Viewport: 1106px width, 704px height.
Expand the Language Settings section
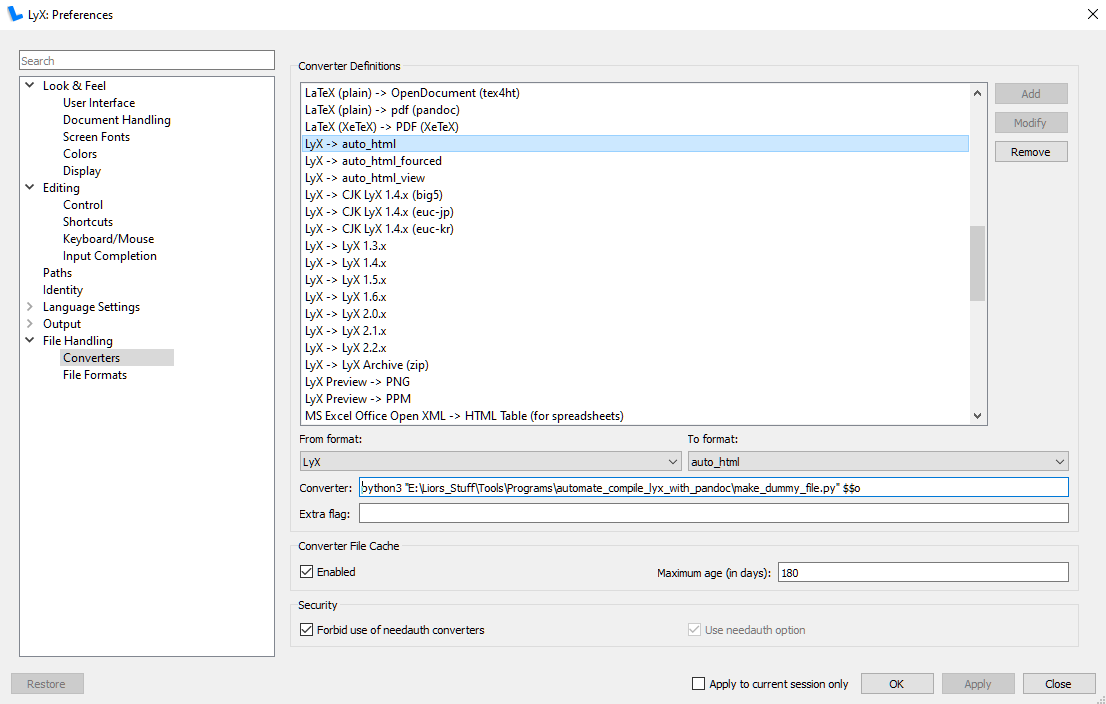pyautogui.click(x=30, y=307)
